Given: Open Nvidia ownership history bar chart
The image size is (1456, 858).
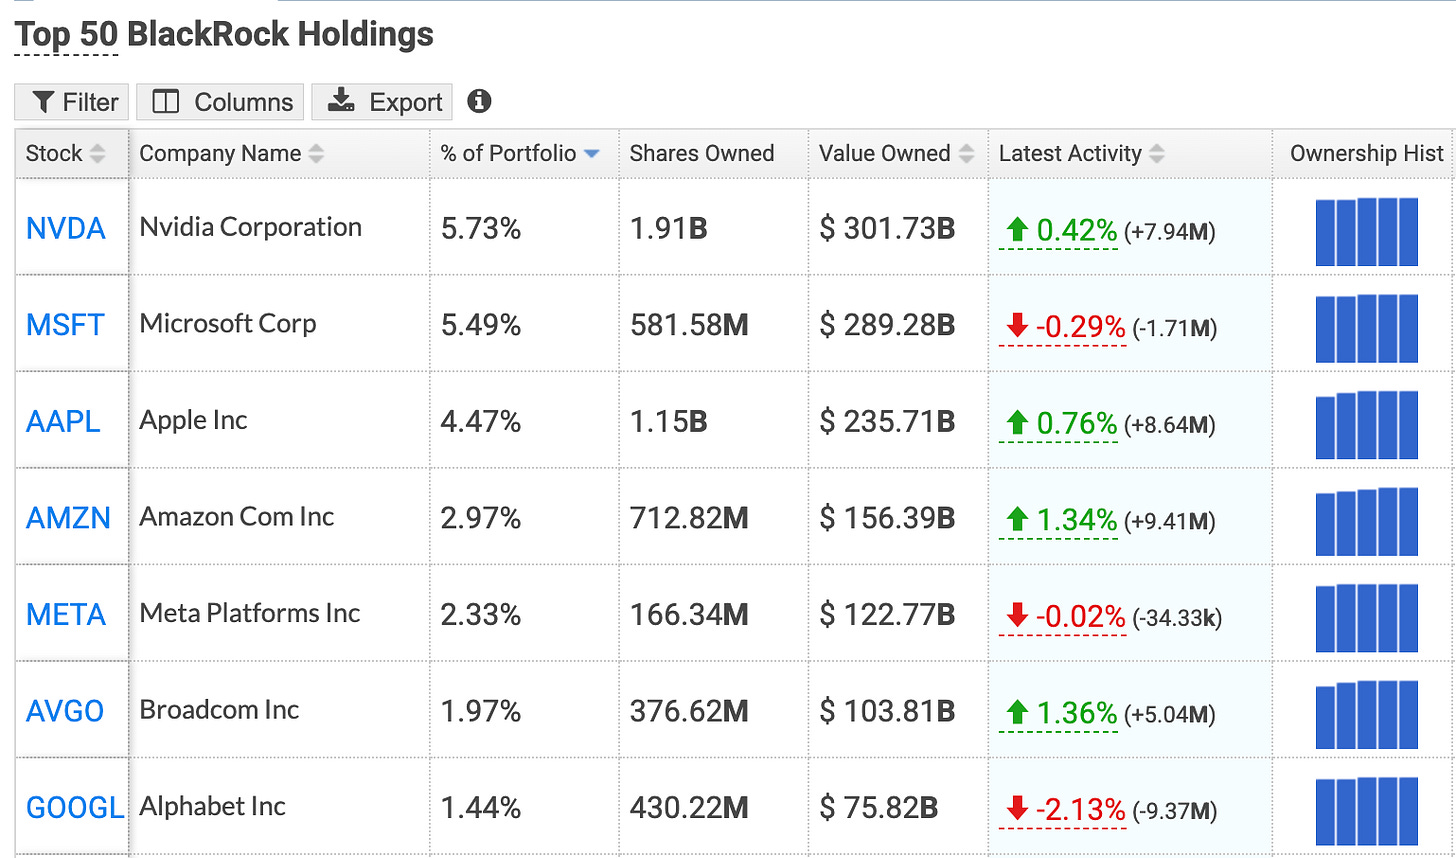Looking at the screenshot, I should tap(1366, 232).
